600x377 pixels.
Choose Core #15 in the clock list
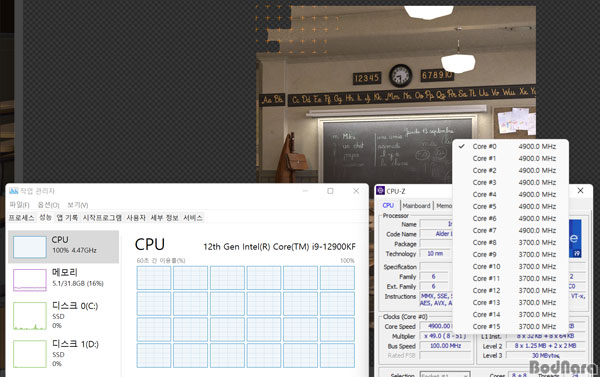pos(510,326)
